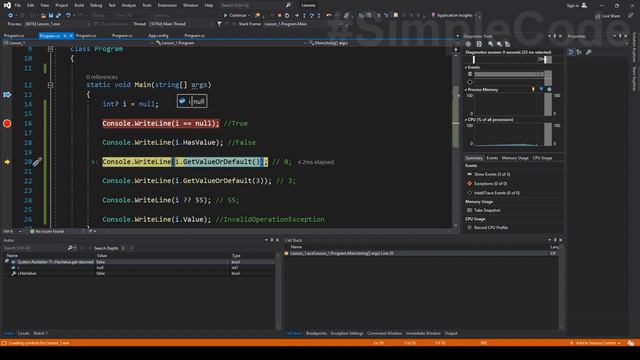Open the Main(string[] args) member dropdown
This screenshot has height=360, width=640.
(384, 43)
